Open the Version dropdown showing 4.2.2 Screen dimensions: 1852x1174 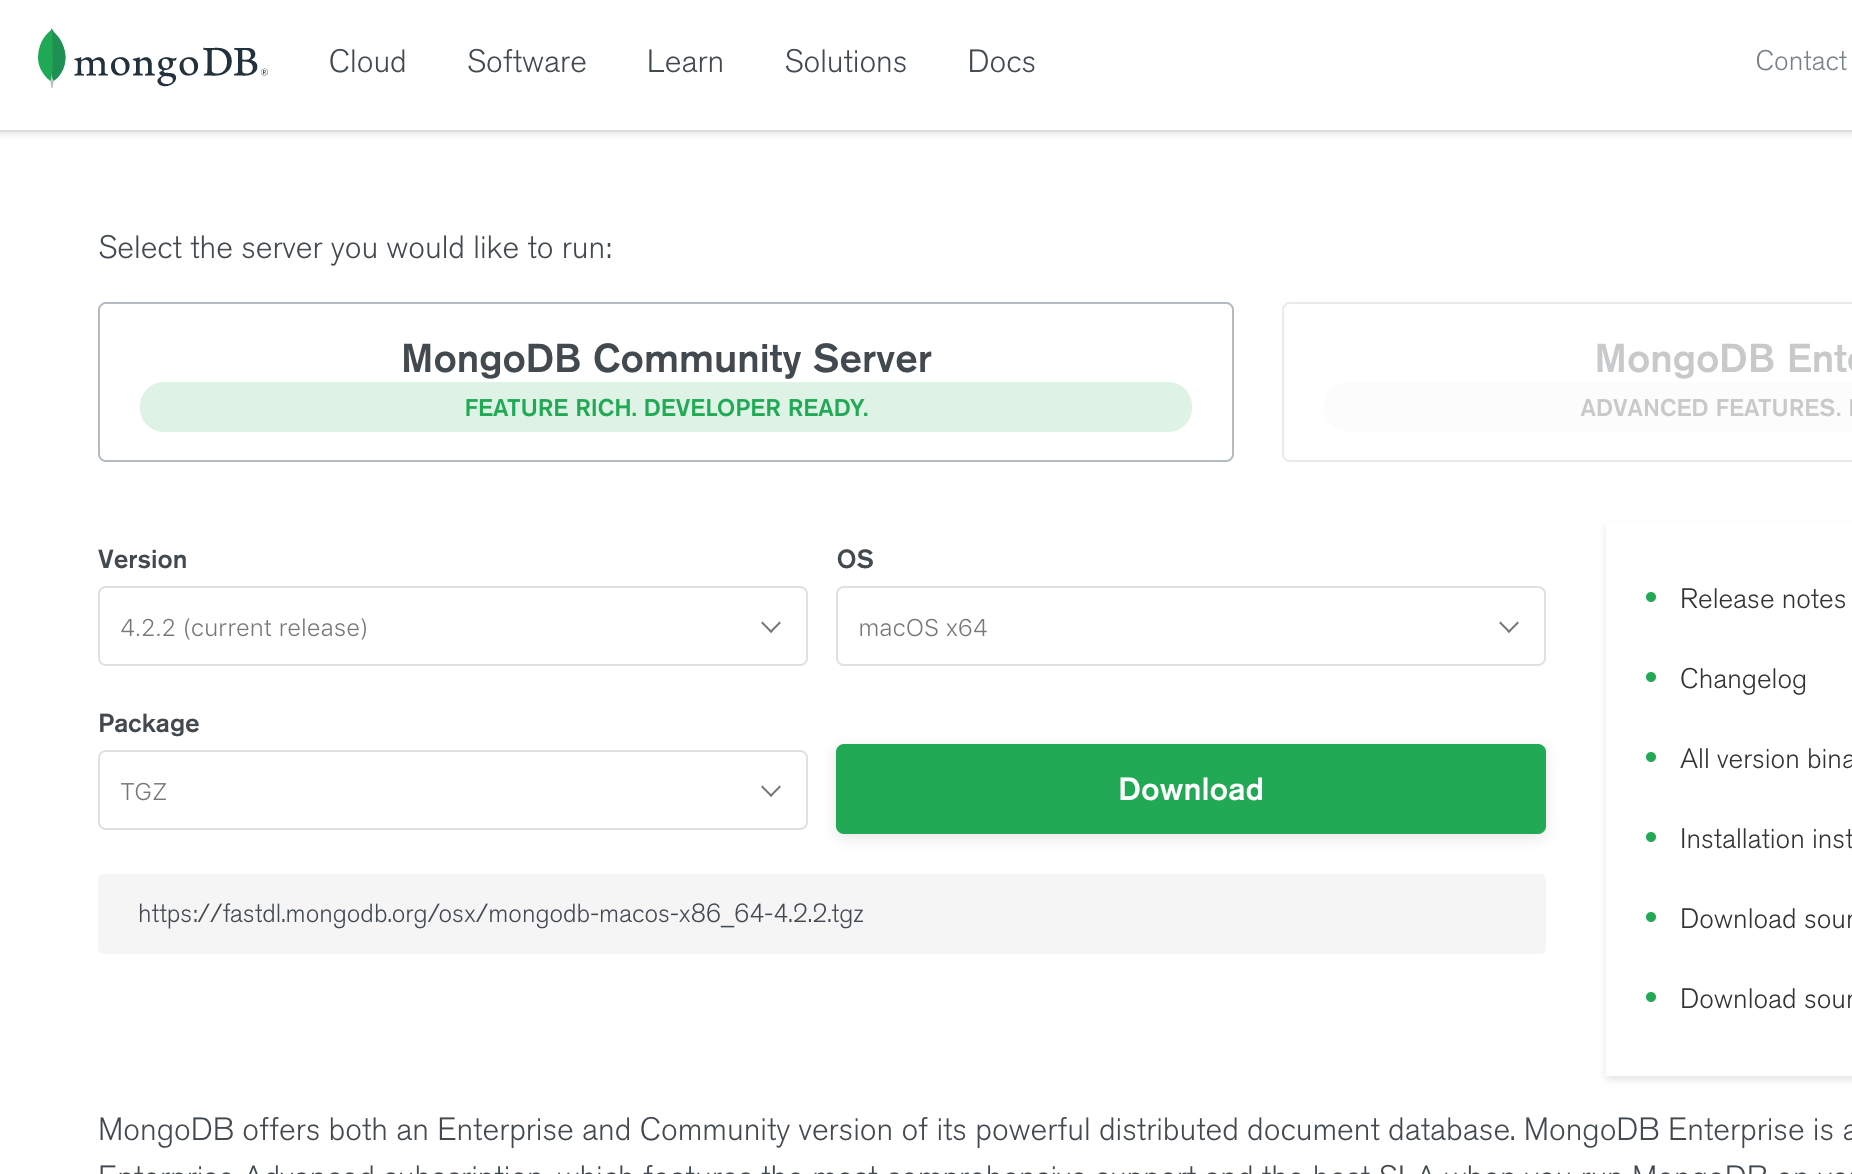(x=453, y=626)
